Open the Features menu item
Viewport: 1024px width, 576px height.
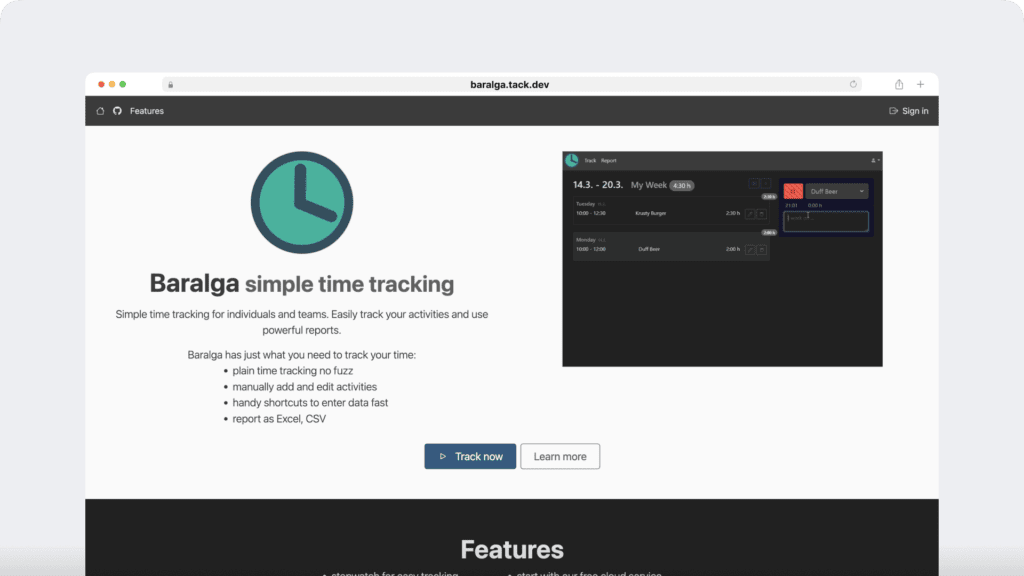coord(146,111)
